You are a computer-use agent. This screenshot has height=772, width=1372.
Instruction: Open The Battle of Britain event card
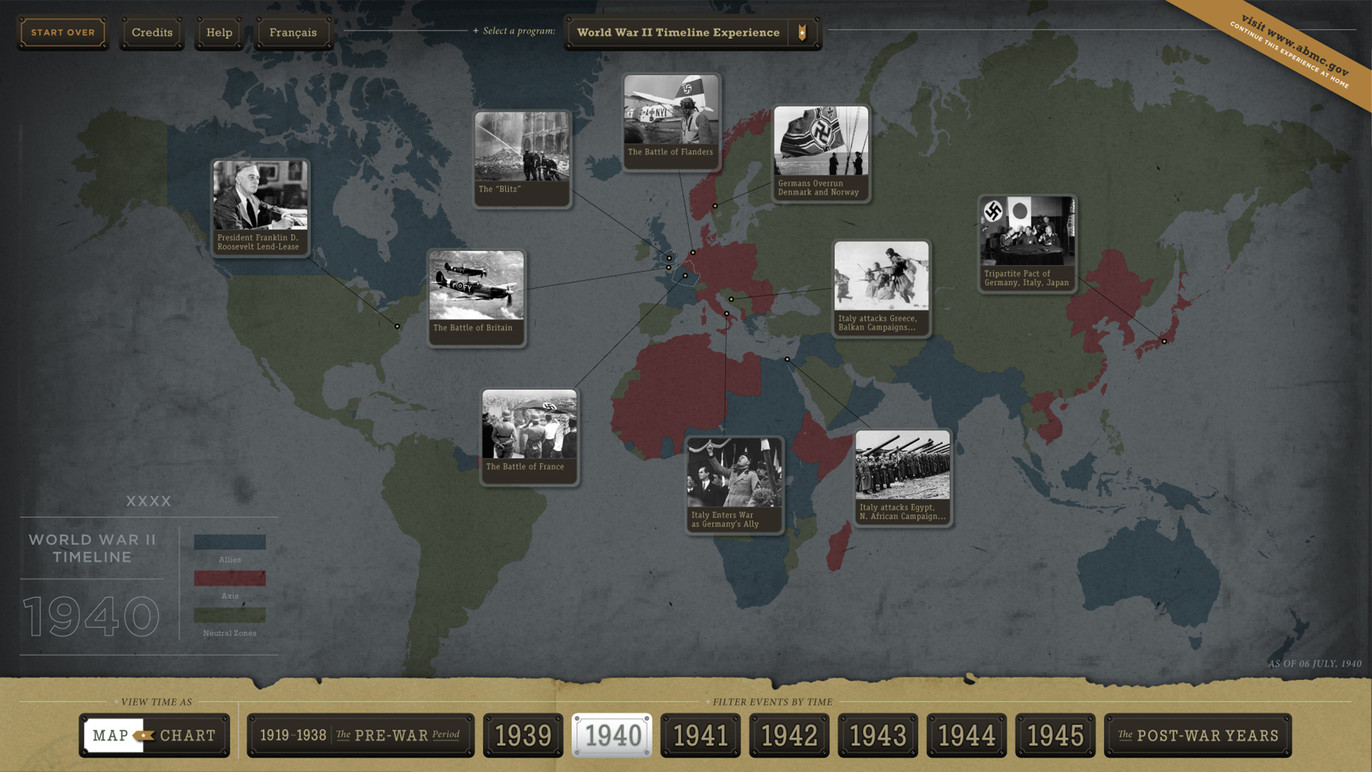pyautogui.click(x=477, y=298)
